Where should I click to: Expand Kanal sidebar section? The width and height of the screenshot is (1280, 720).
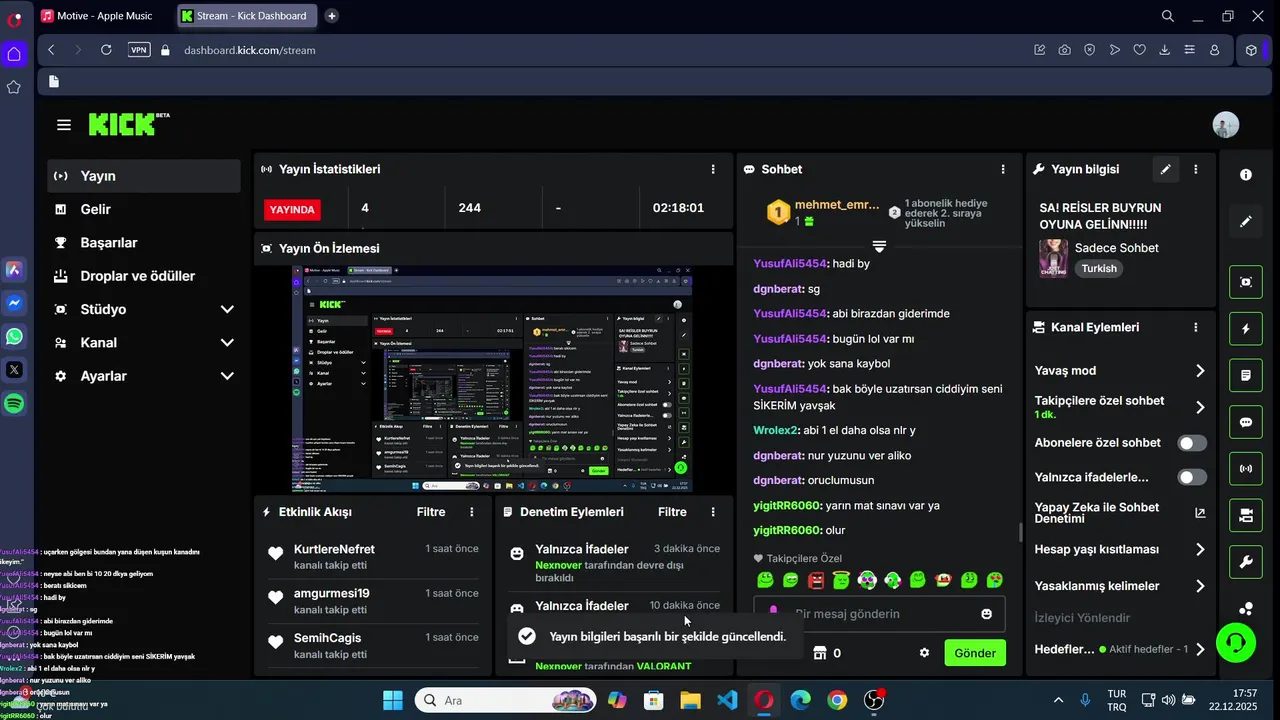point(227,343)
